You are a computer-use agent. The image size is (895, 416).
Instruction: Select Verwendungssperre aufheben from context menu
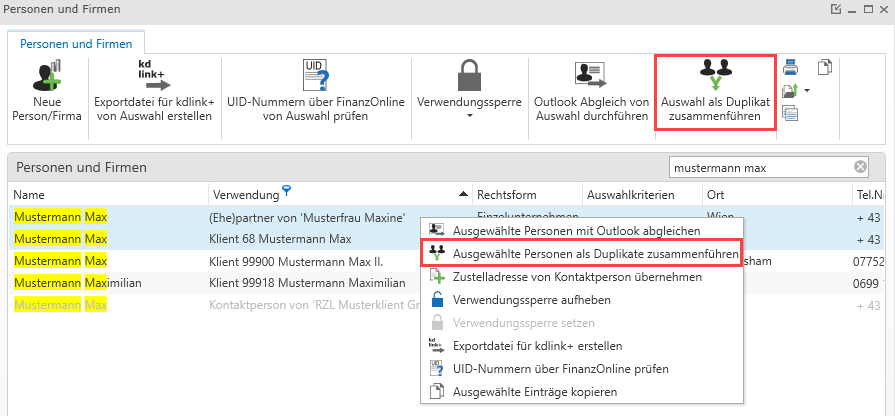[531, 299]
